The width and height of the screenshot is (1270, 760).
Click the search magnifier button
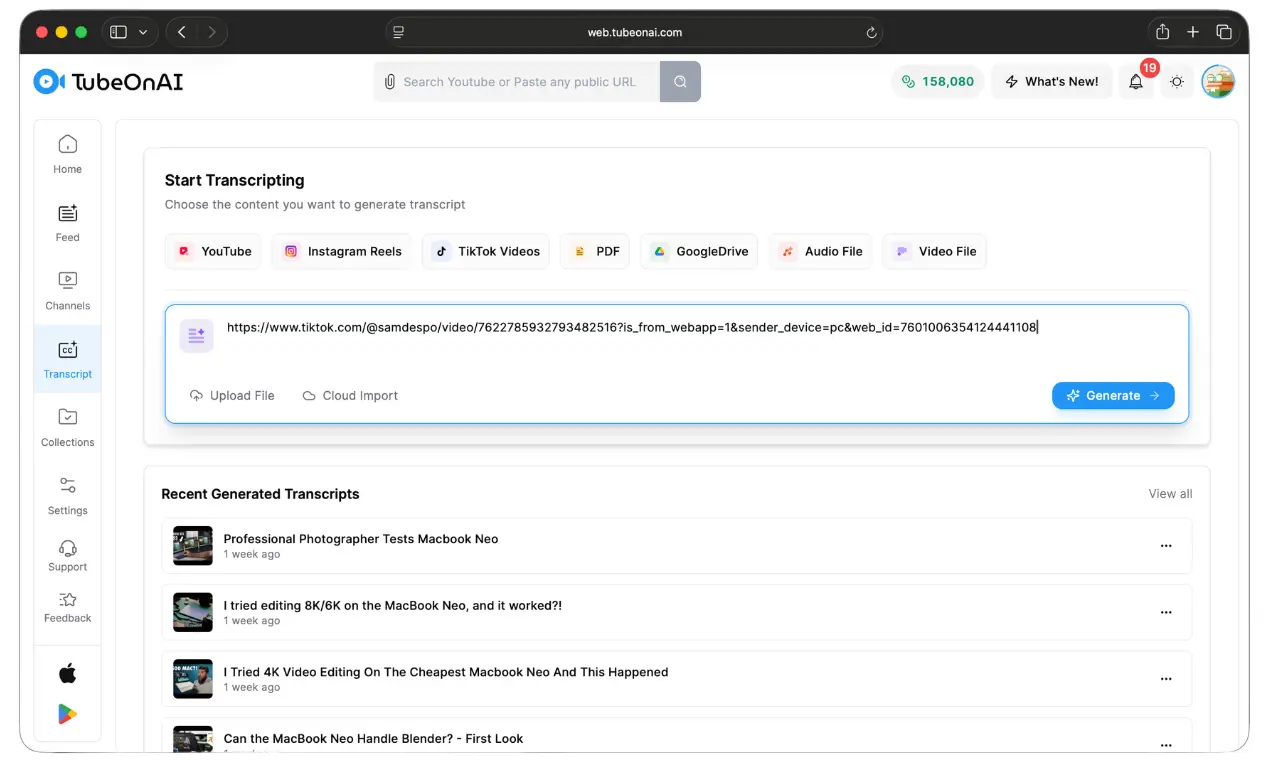(680, 82)
